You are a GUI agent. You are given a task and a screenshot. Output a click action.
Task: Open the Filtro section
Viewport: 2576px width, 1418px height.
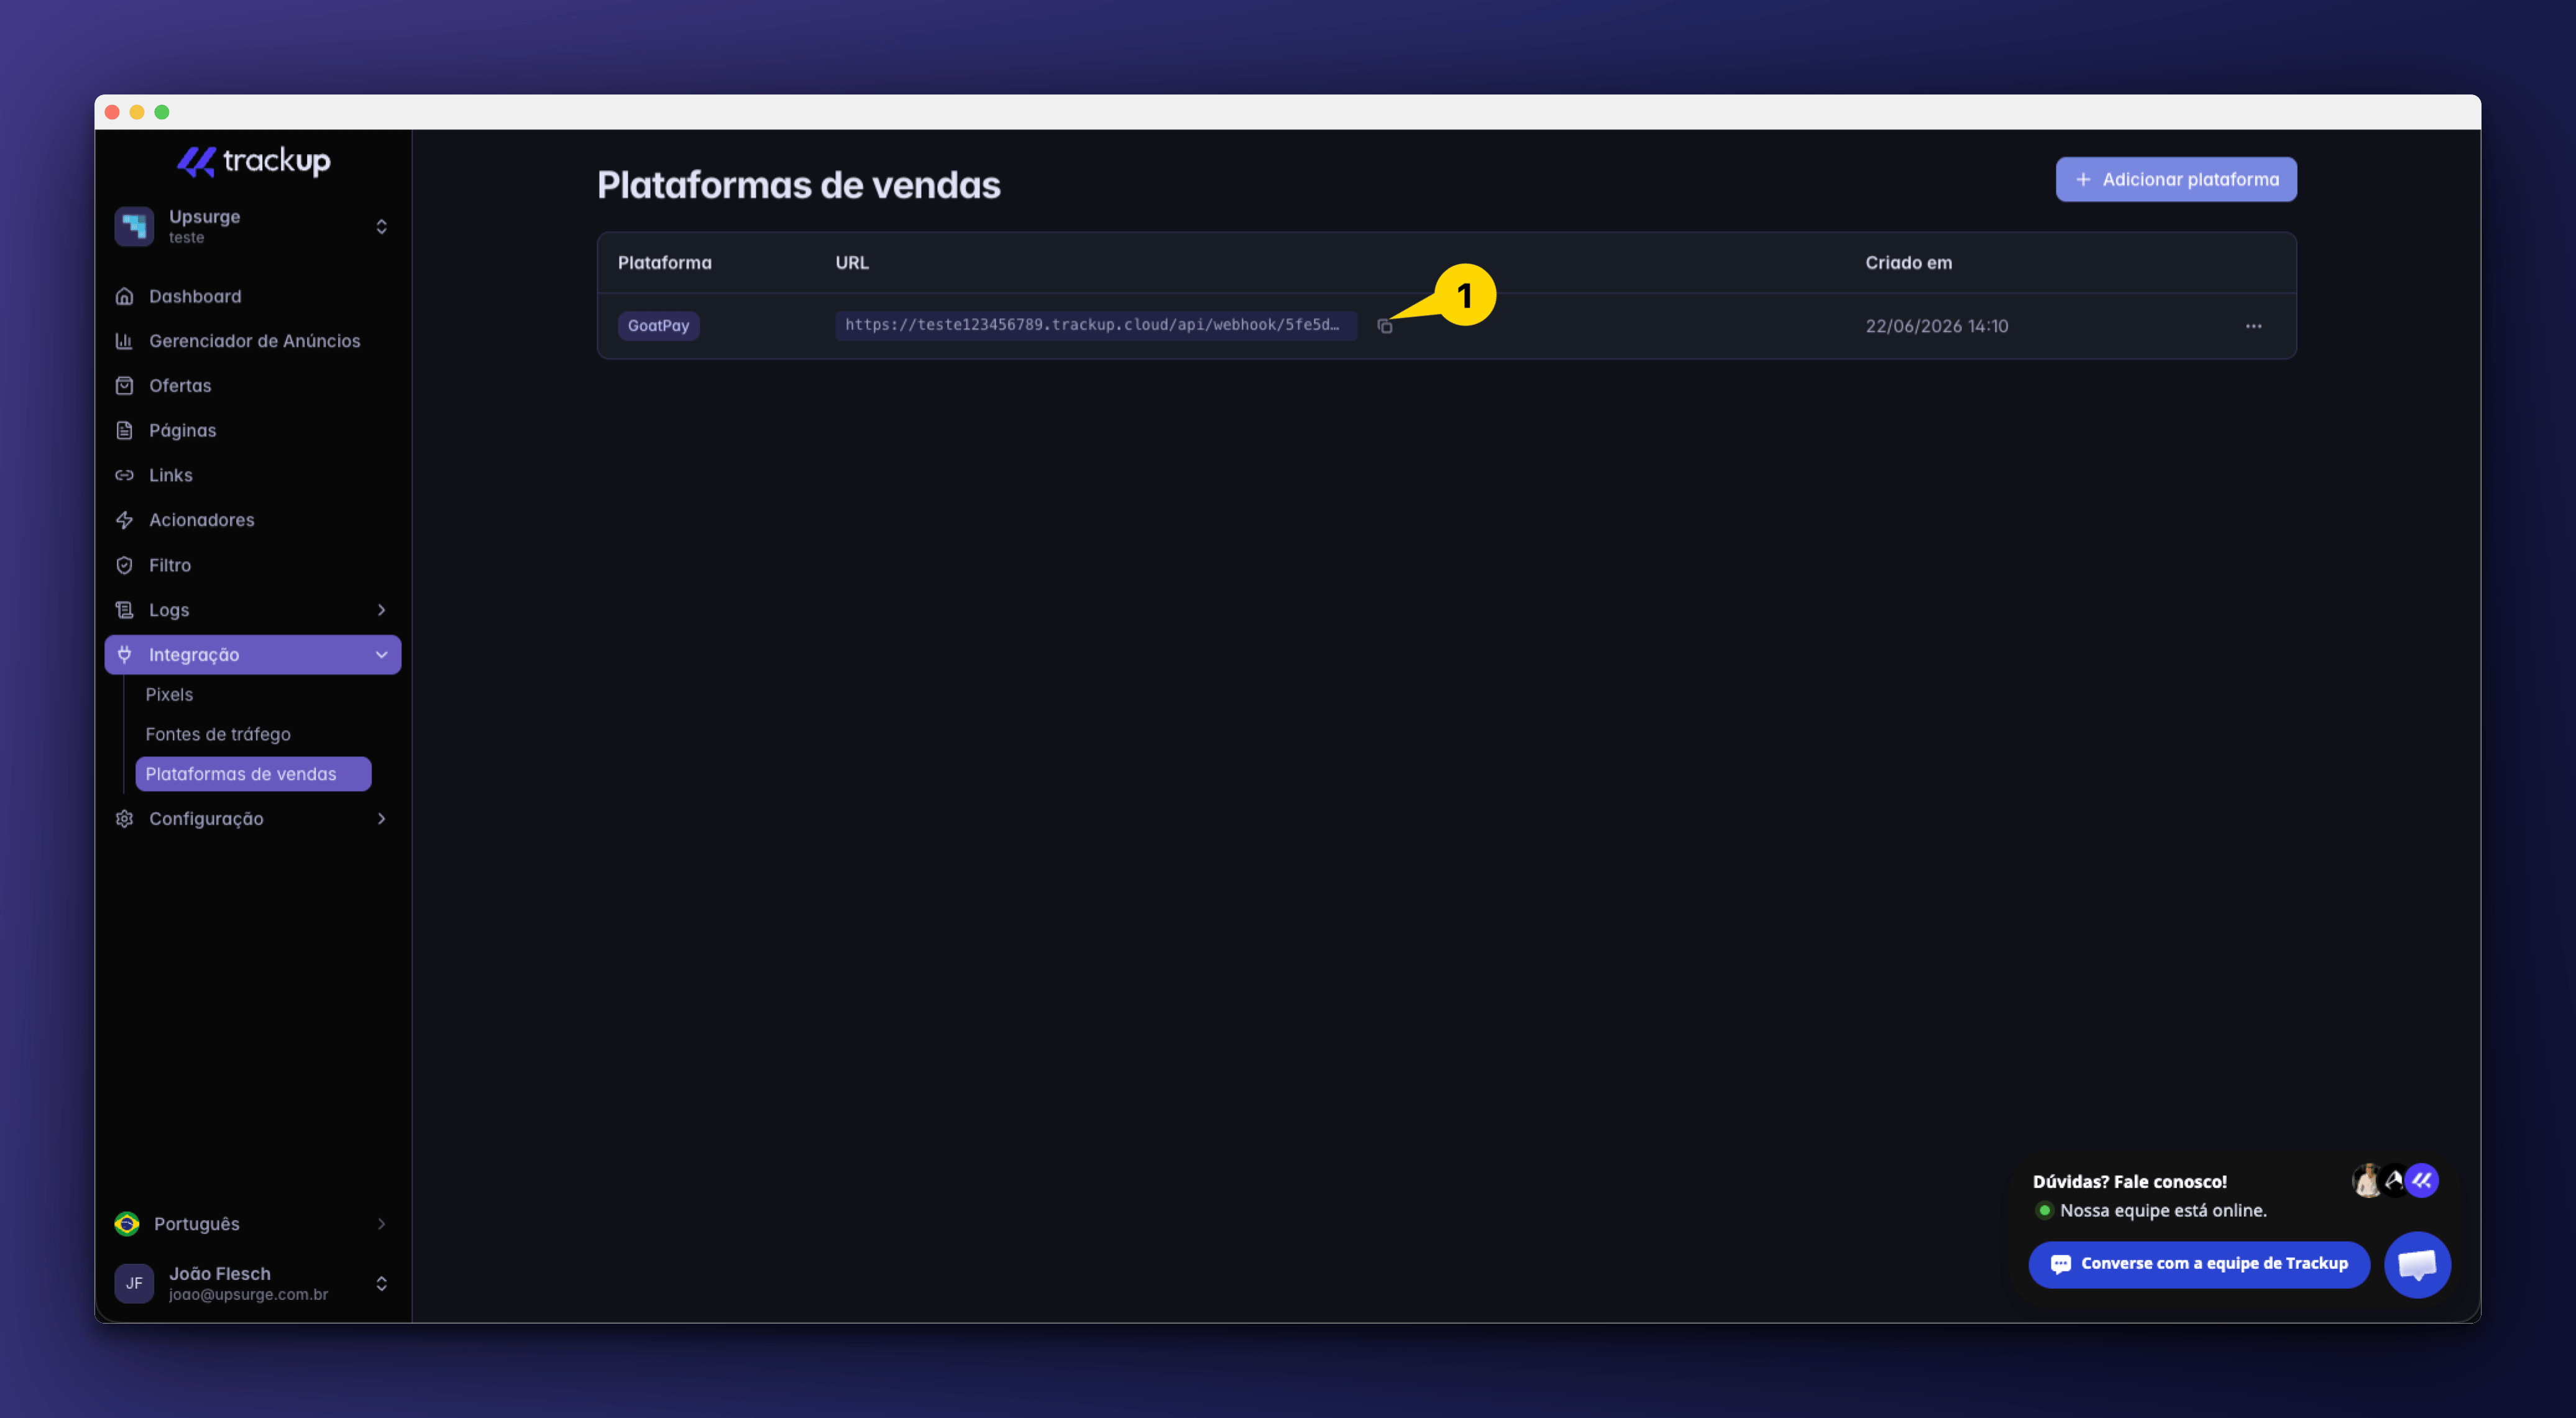click(x=253, y=565)
